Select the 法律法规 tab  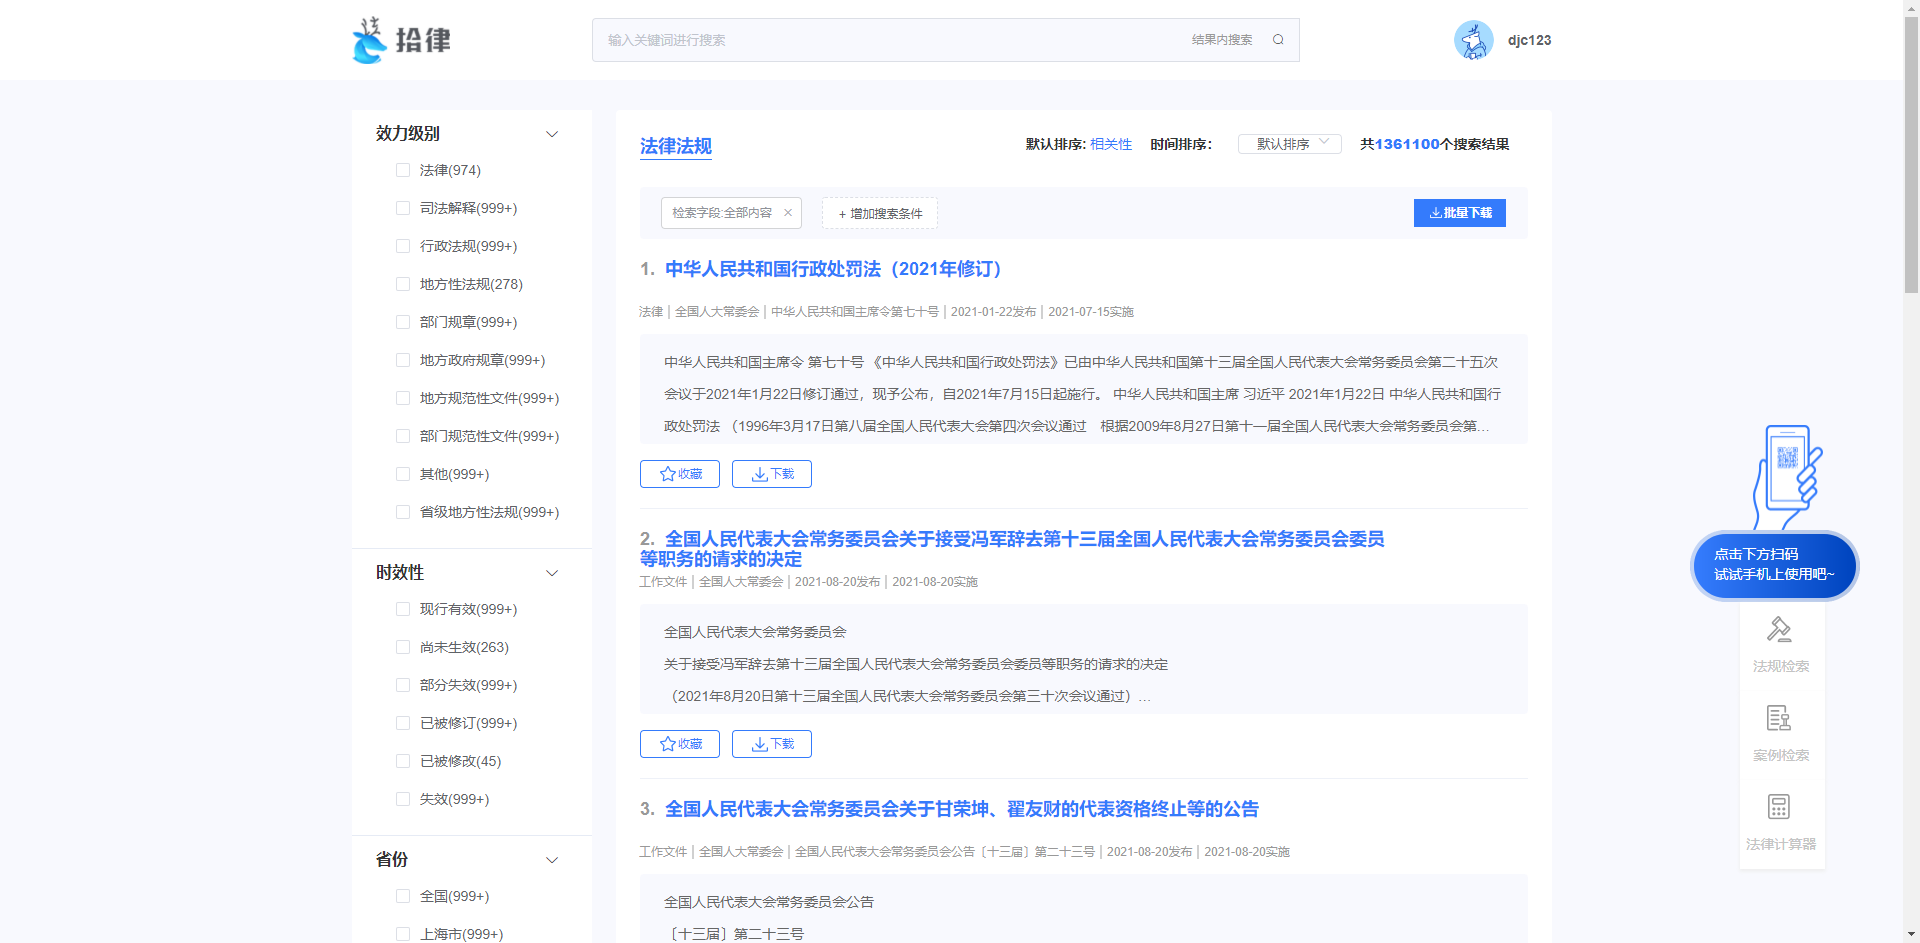tap(676, 146)
